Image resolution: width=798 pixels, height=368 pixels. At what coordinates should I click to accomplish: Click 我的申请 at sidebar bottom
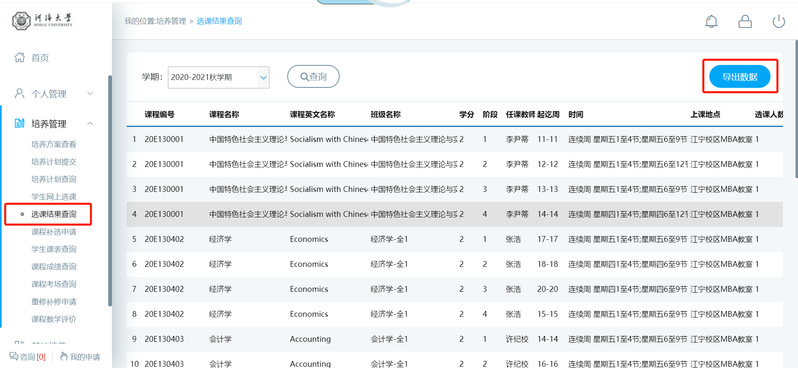pos(80,356)
